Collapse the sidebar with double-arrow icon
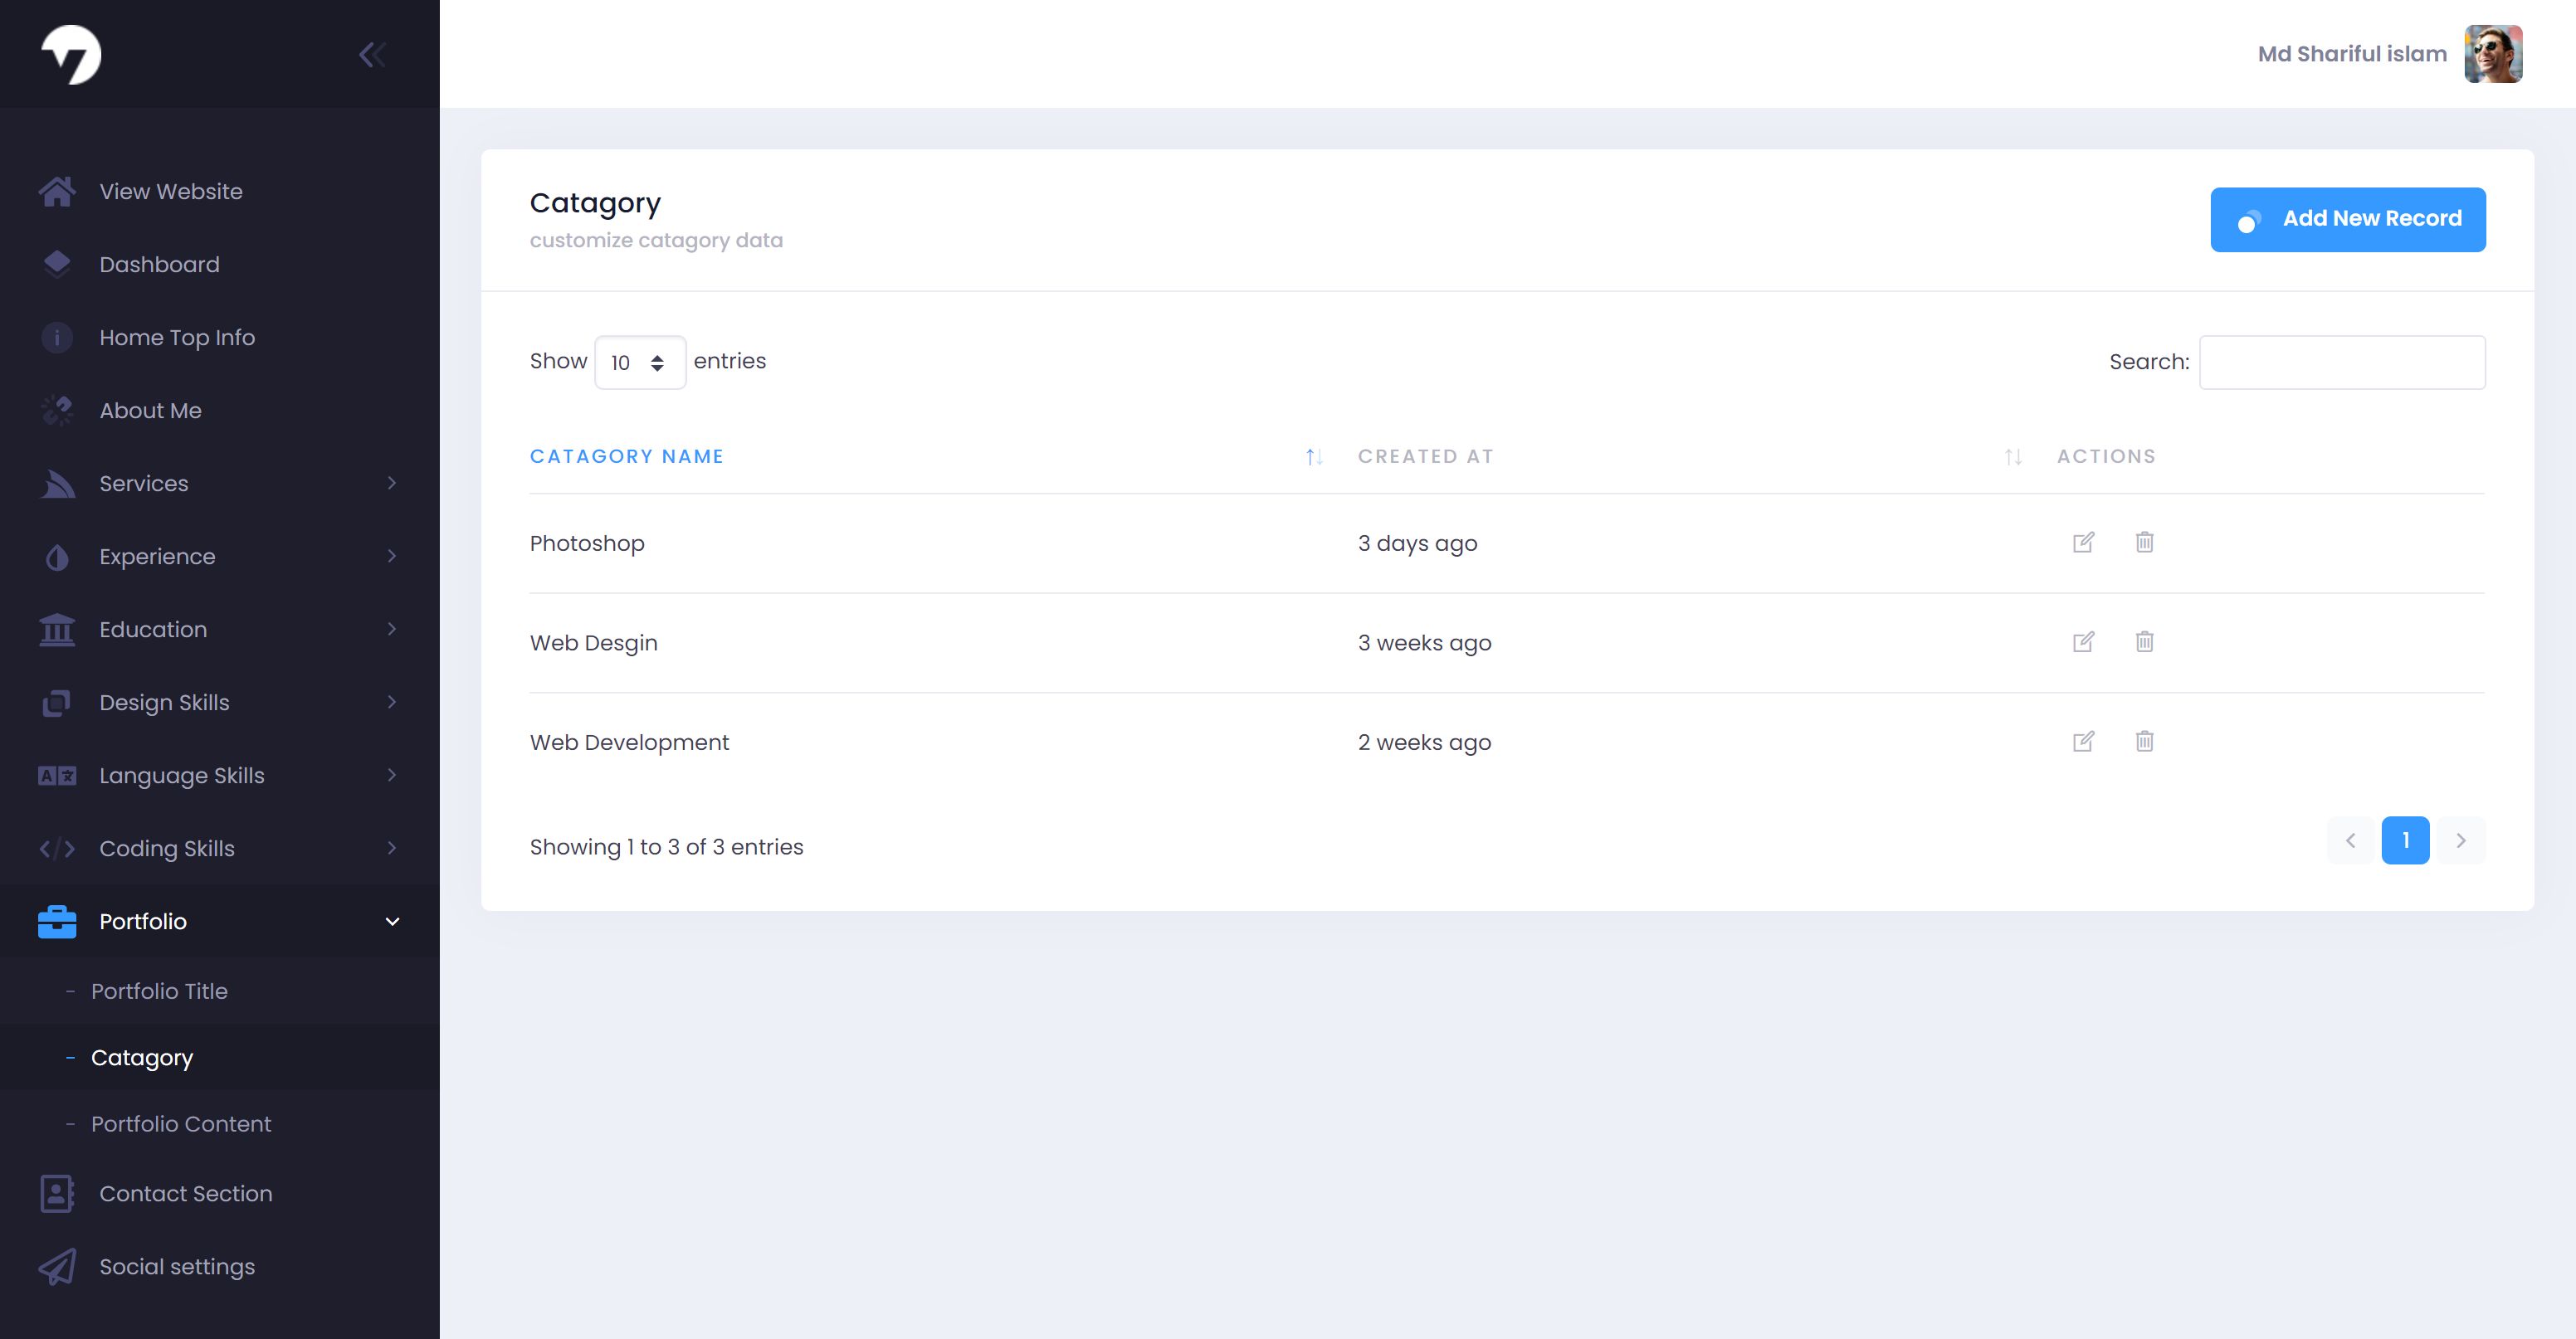The width and height of the screenshot is (2576, 1339). pyautogui.click(x=372, y=54)
